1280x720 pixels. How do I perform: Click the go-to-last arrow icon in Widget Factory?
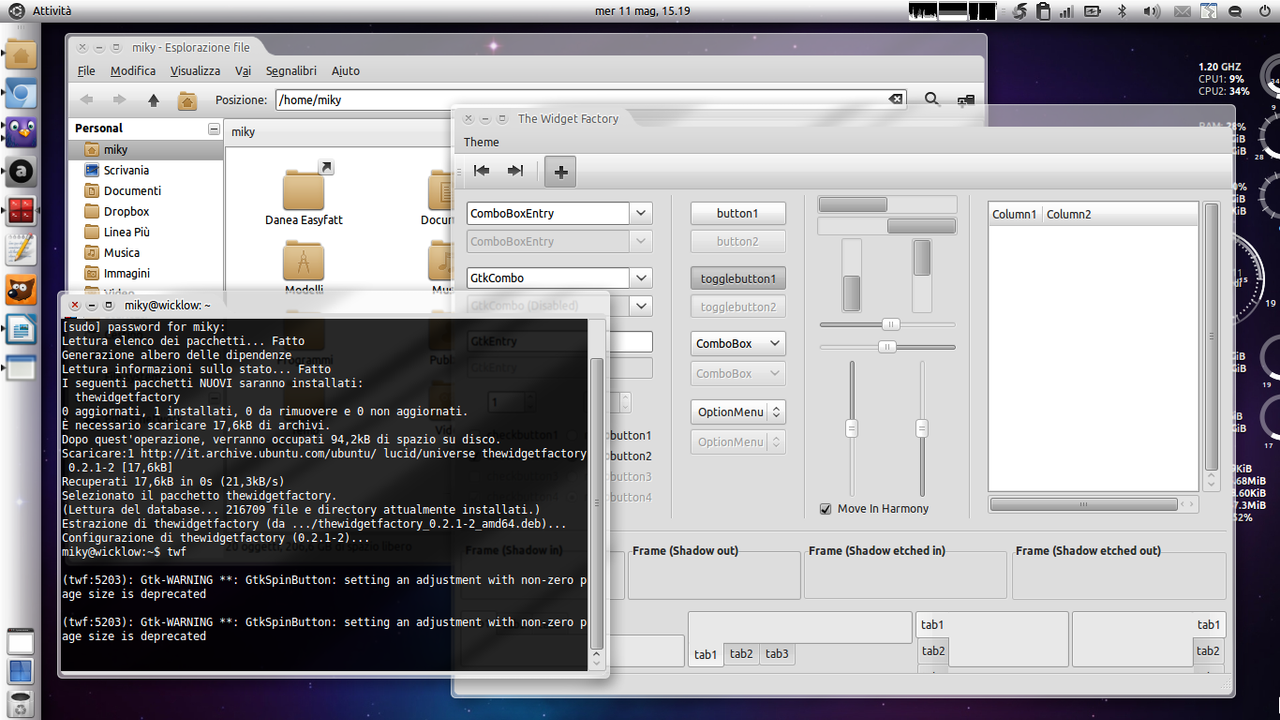click(x=515, y=171)
